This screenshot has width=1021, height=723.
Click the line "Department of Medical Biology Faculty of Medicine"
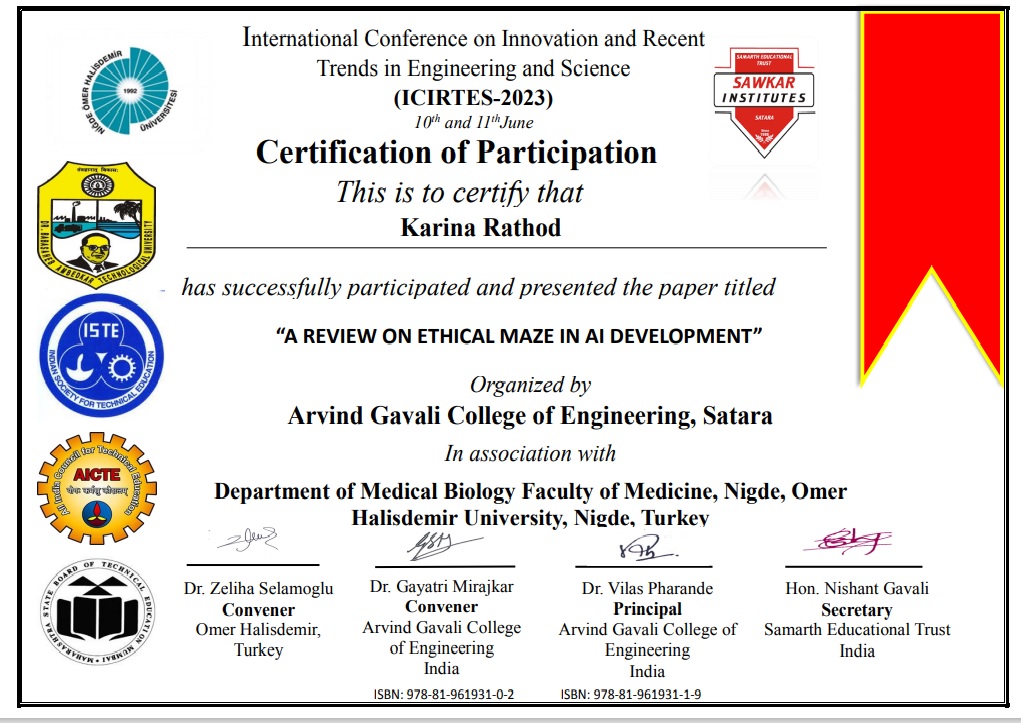(x=465, y=491)
